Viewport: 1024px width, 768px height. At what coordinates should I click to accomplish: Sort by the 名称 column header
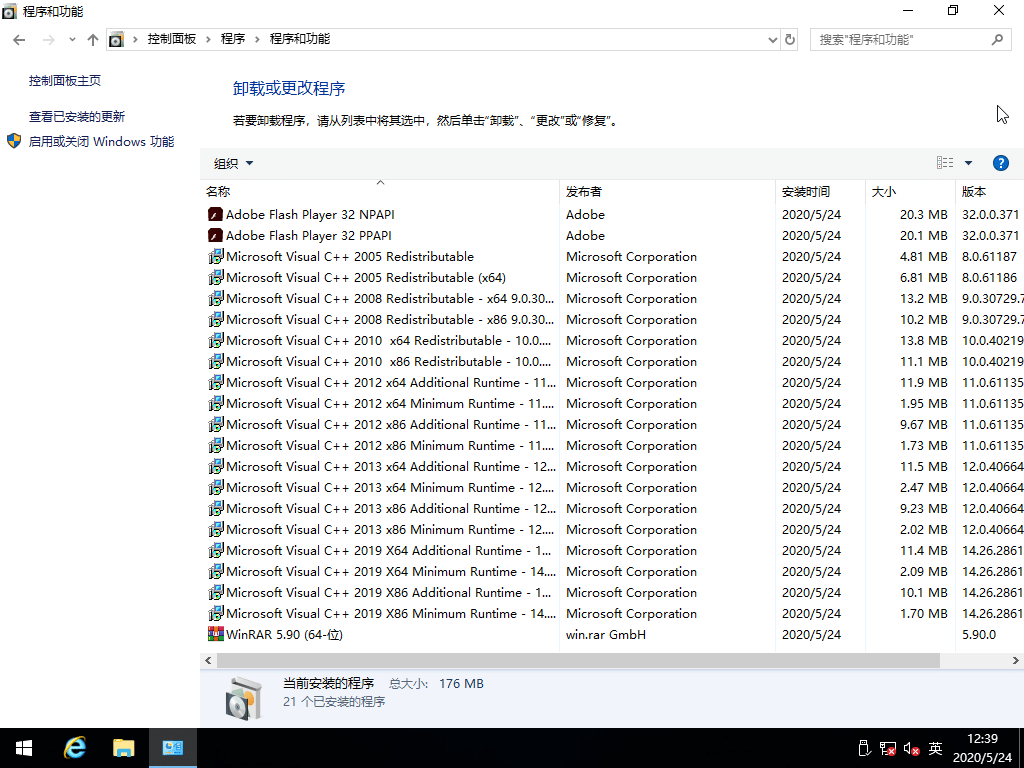click(379, 191)
